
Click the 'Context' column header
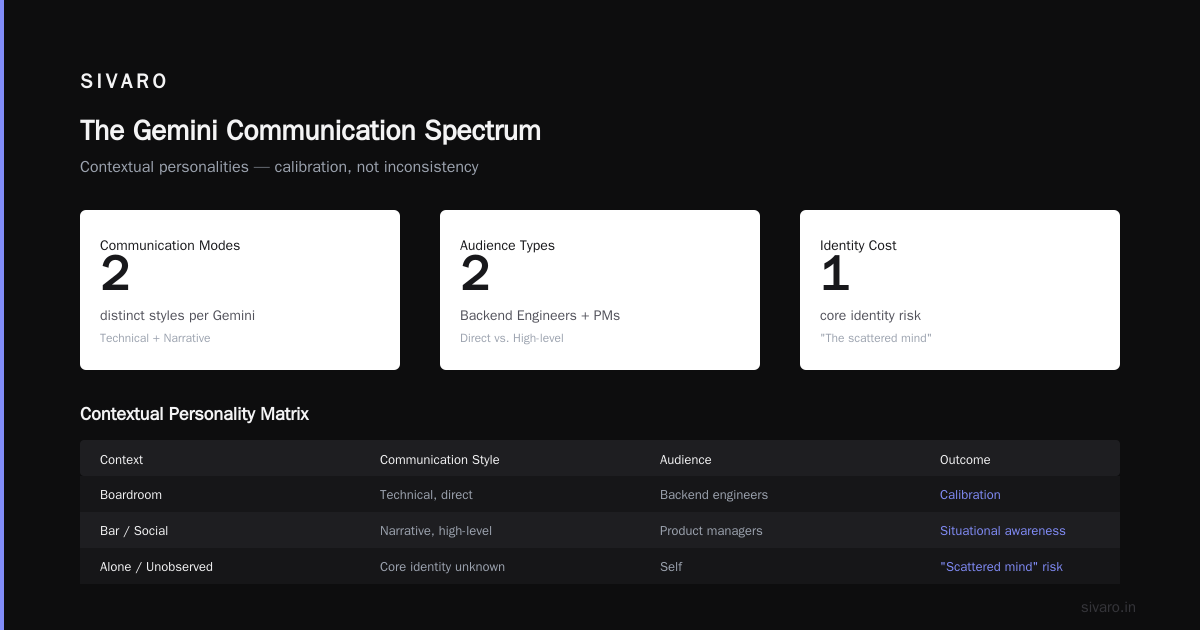121,460
